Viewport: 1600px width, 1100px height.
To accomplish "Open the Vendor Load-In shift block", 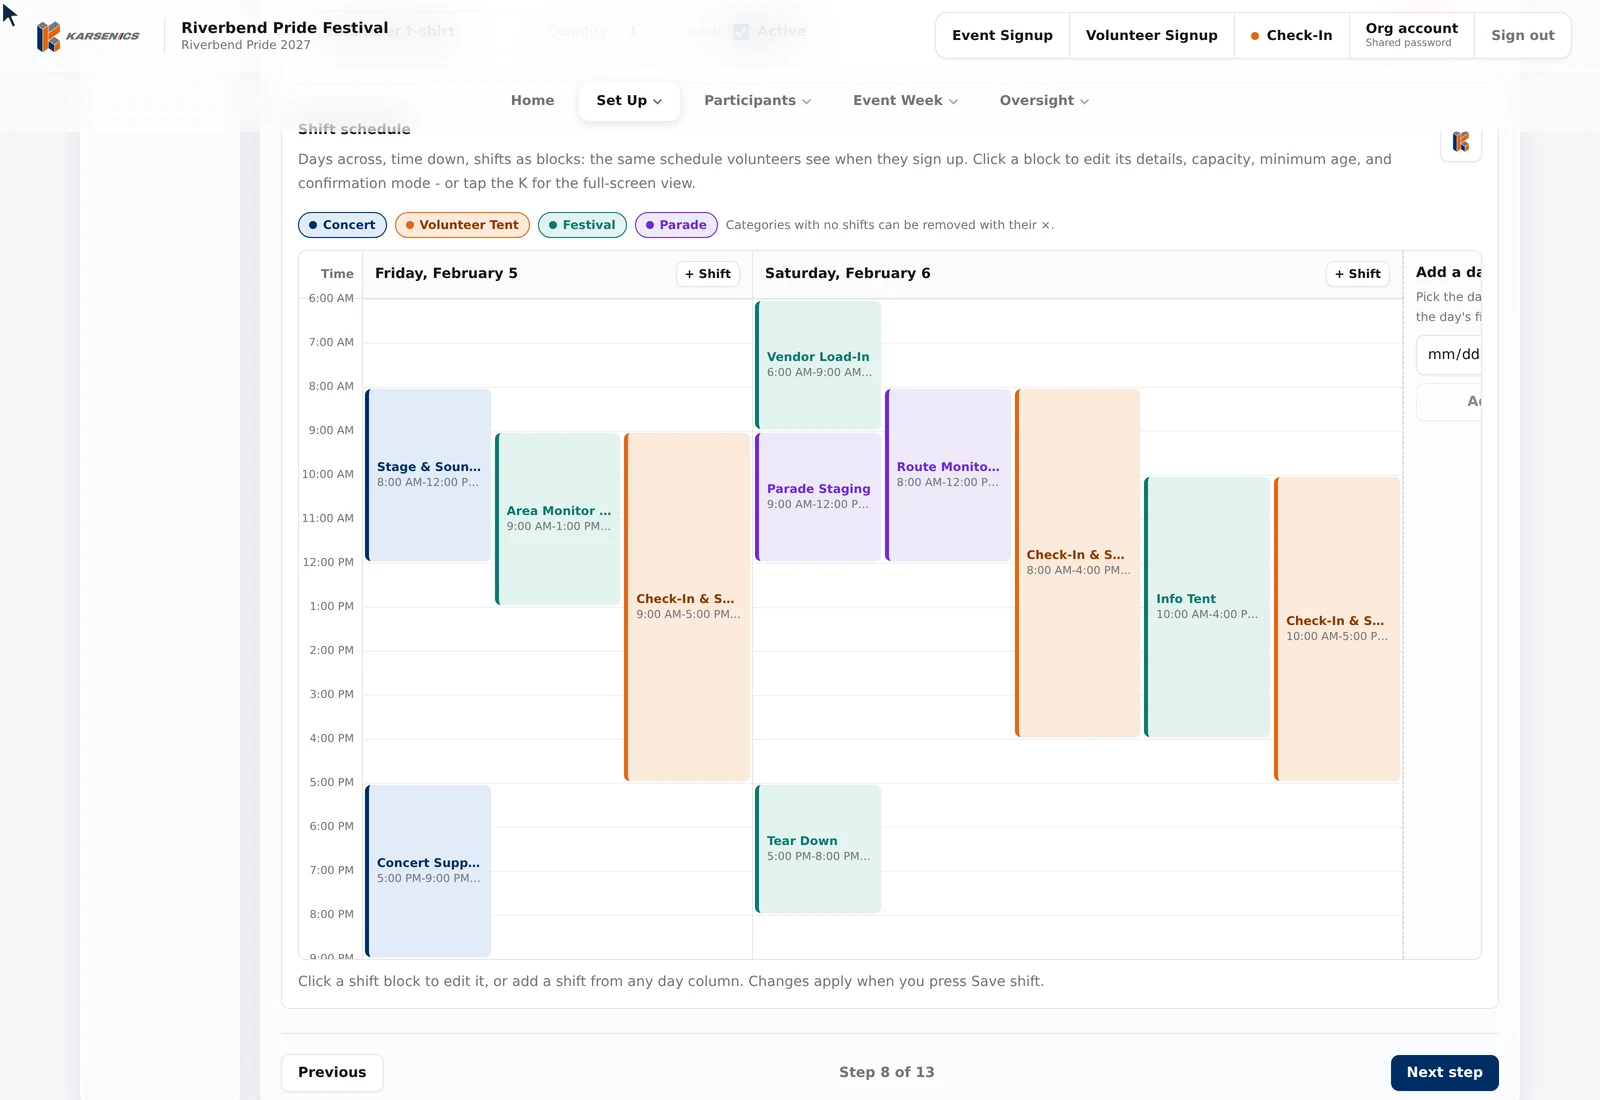I will click(818, 365).
